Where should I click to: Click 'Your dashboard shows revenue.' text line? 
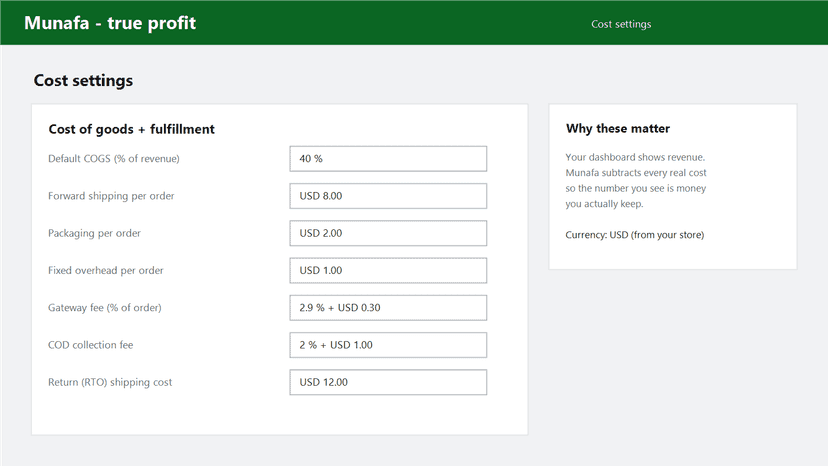coord(635,157)
